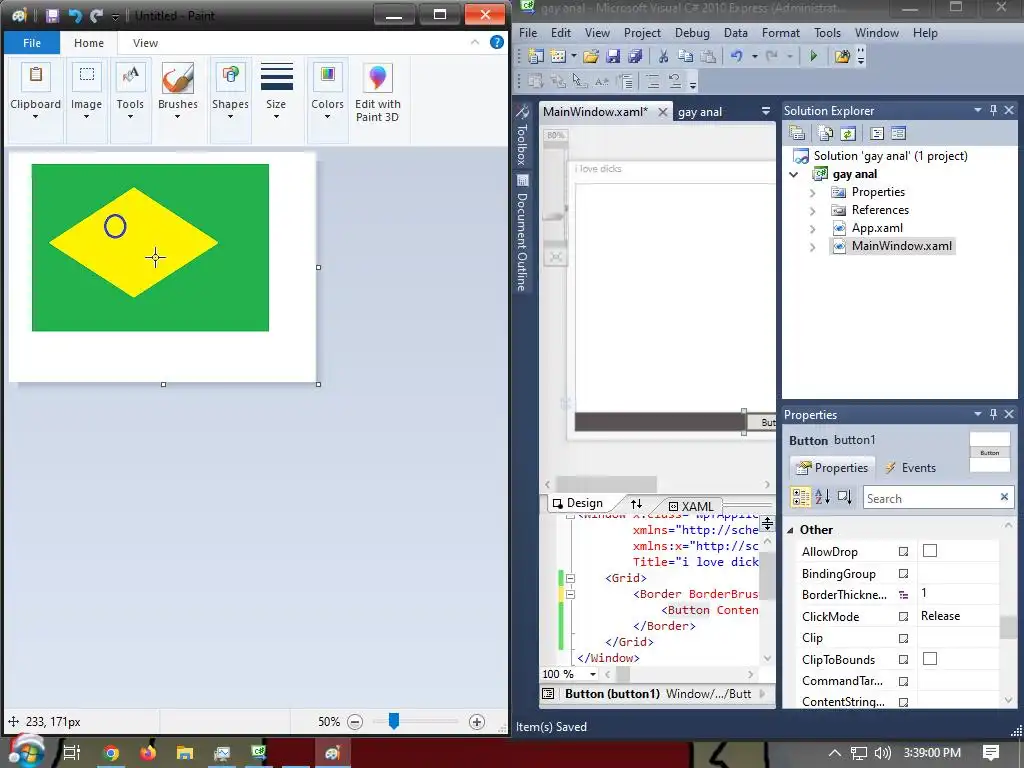The width and height of the screenshot is (1024, 768).
Task: Expand the References node in Solution Explorer
Action: pyautogui.click(x=812, y=211)
